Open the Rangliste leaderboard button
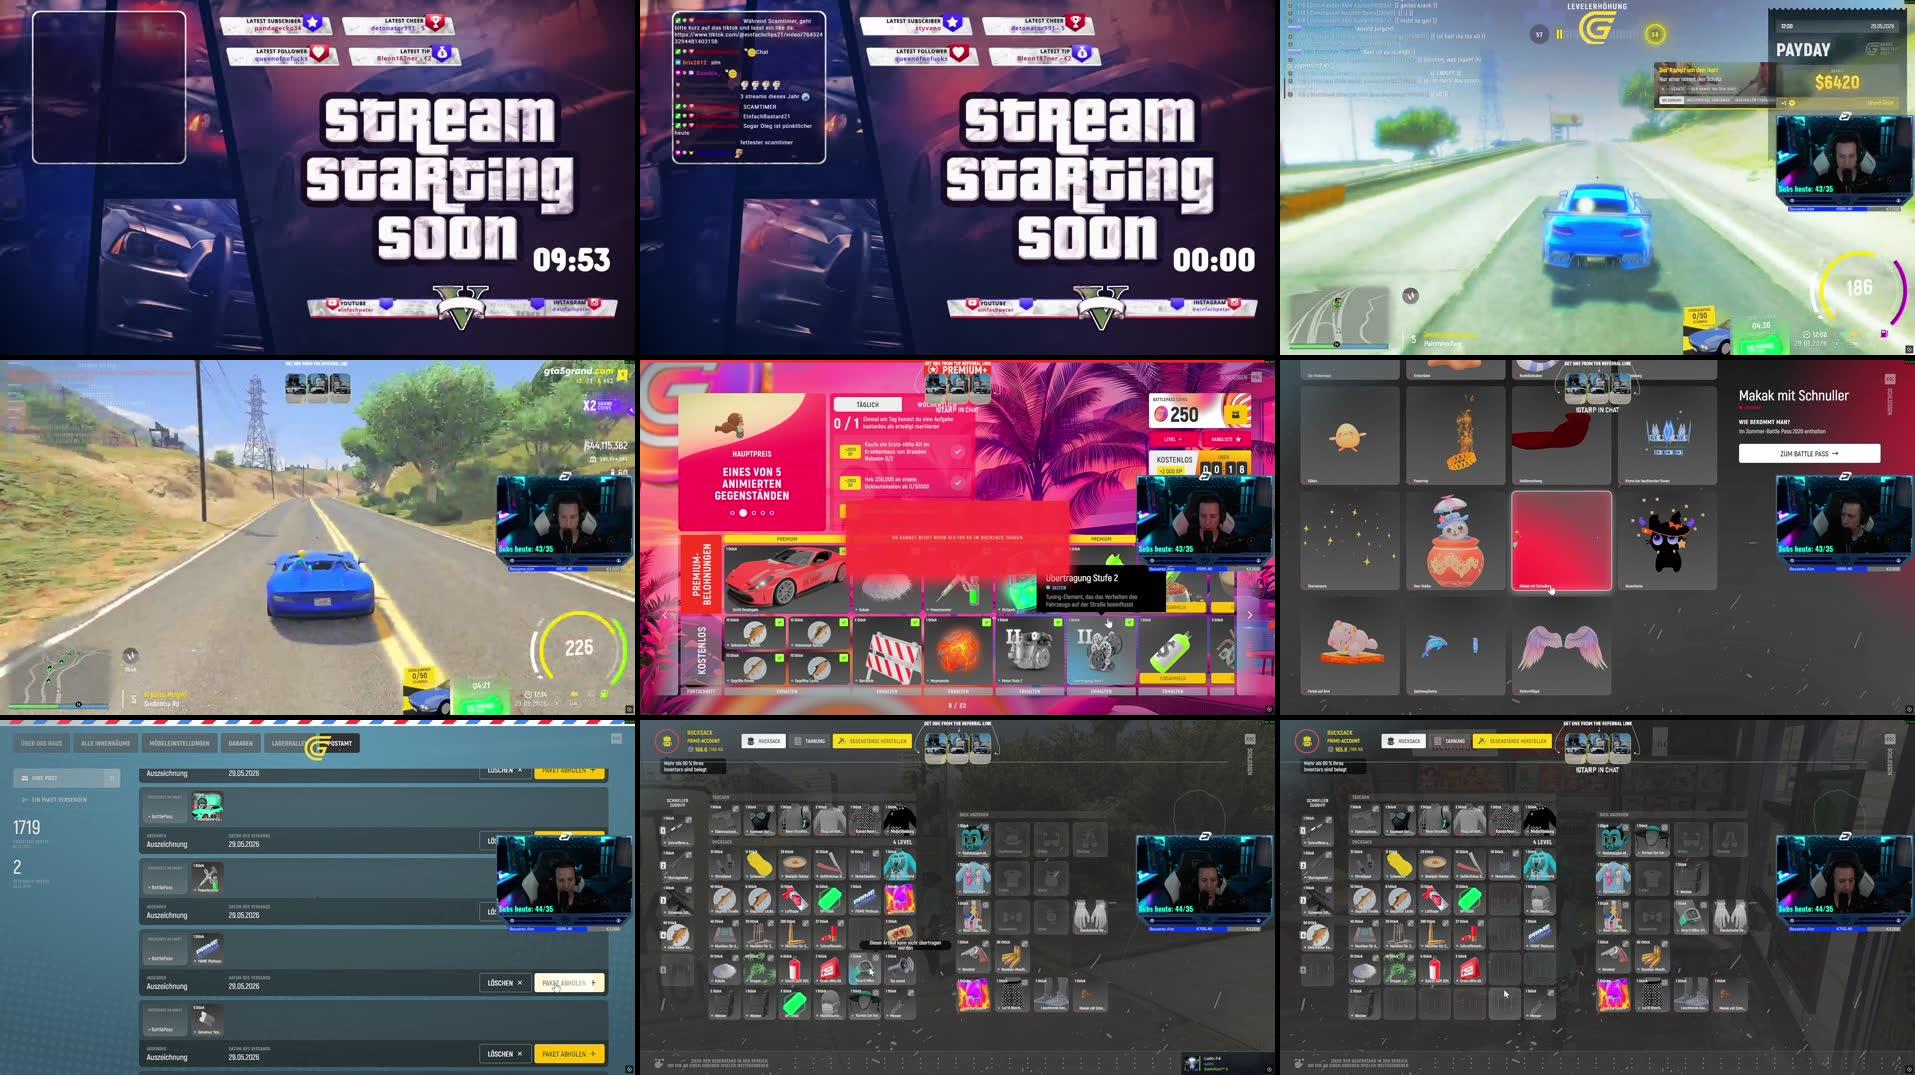Image resolution: width=1915 pixels, height=1075 pixels. (1225, 439)
